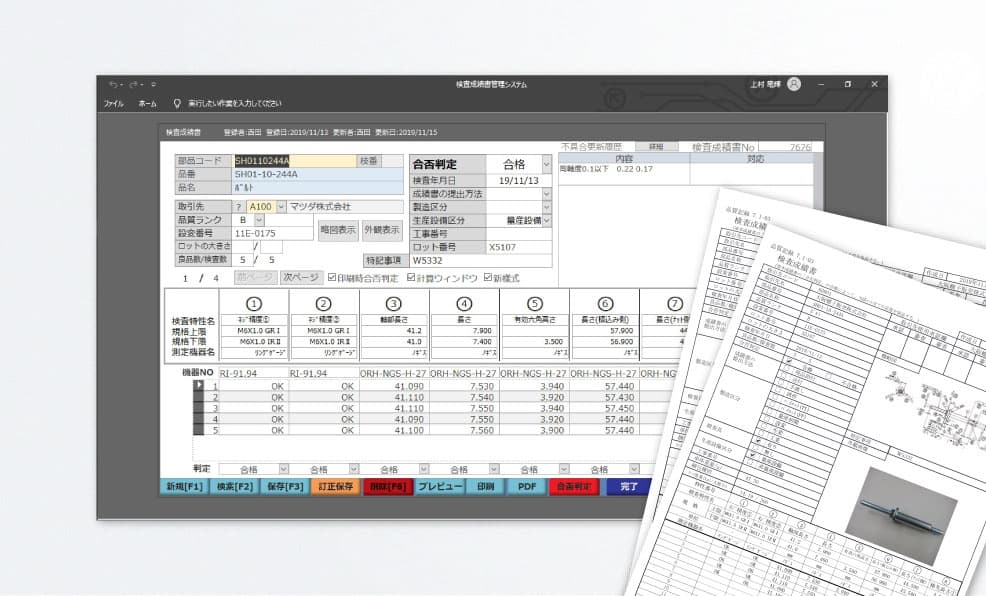The width and height of the screenshot is (986, 596).
Task: Open the ホーム tab
Action: tap(147, 103)
